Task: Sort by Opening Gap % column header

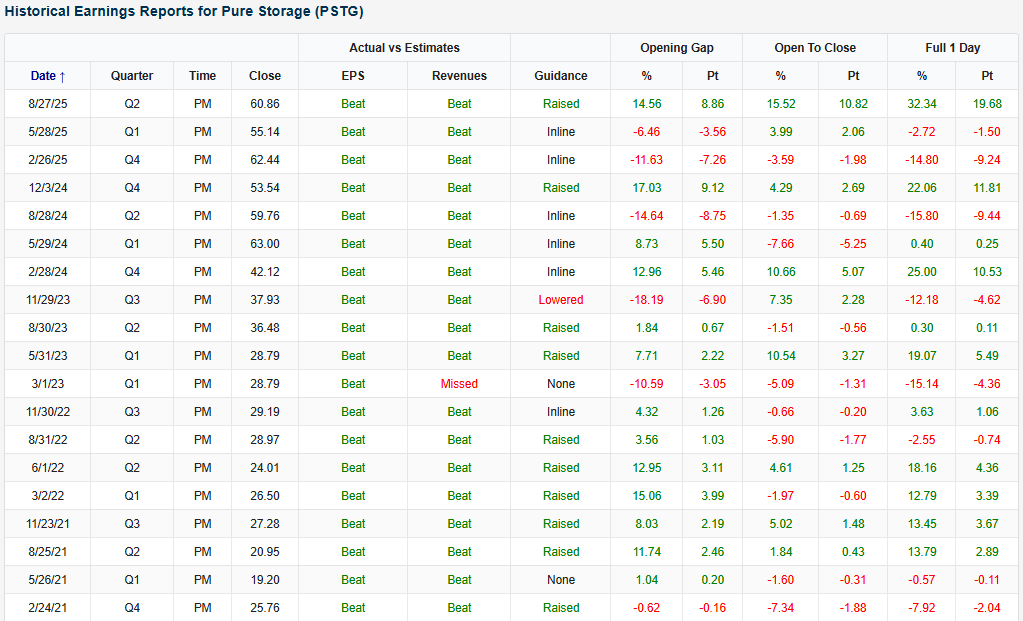Action: pyautogui.click(x=646, y=76)
